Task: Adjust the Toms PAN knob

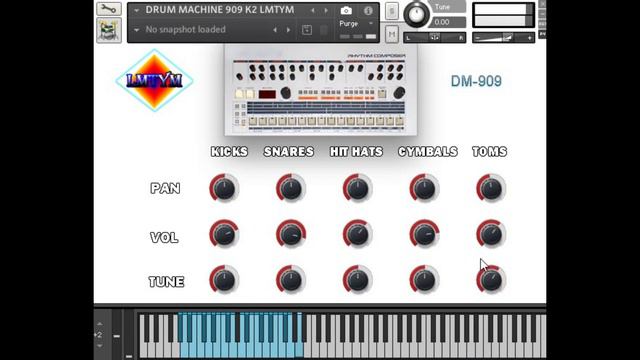Action: [x=491, y=188]
